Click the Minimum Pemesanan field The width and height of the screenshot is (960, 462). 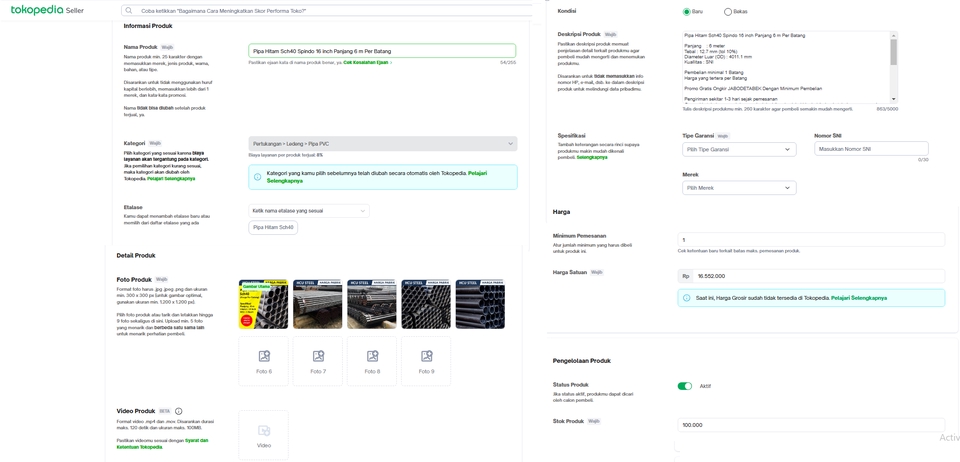[x=811, y=240]
